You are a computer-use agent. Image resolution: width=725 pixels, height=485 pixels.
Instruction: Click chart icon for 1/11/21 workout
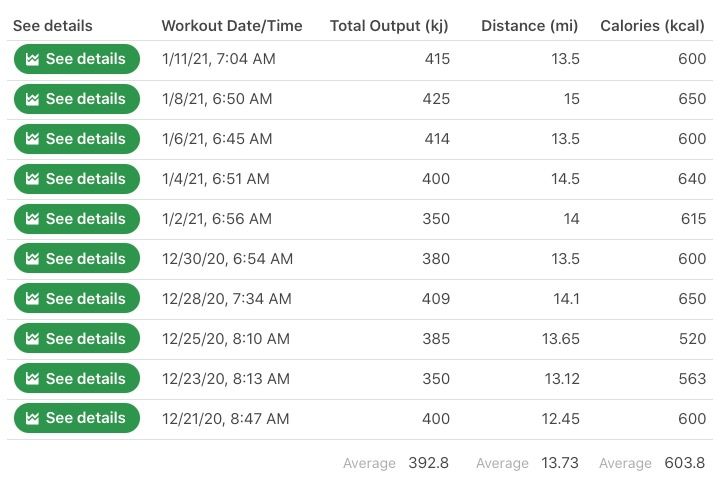click(x=32, y=59)
